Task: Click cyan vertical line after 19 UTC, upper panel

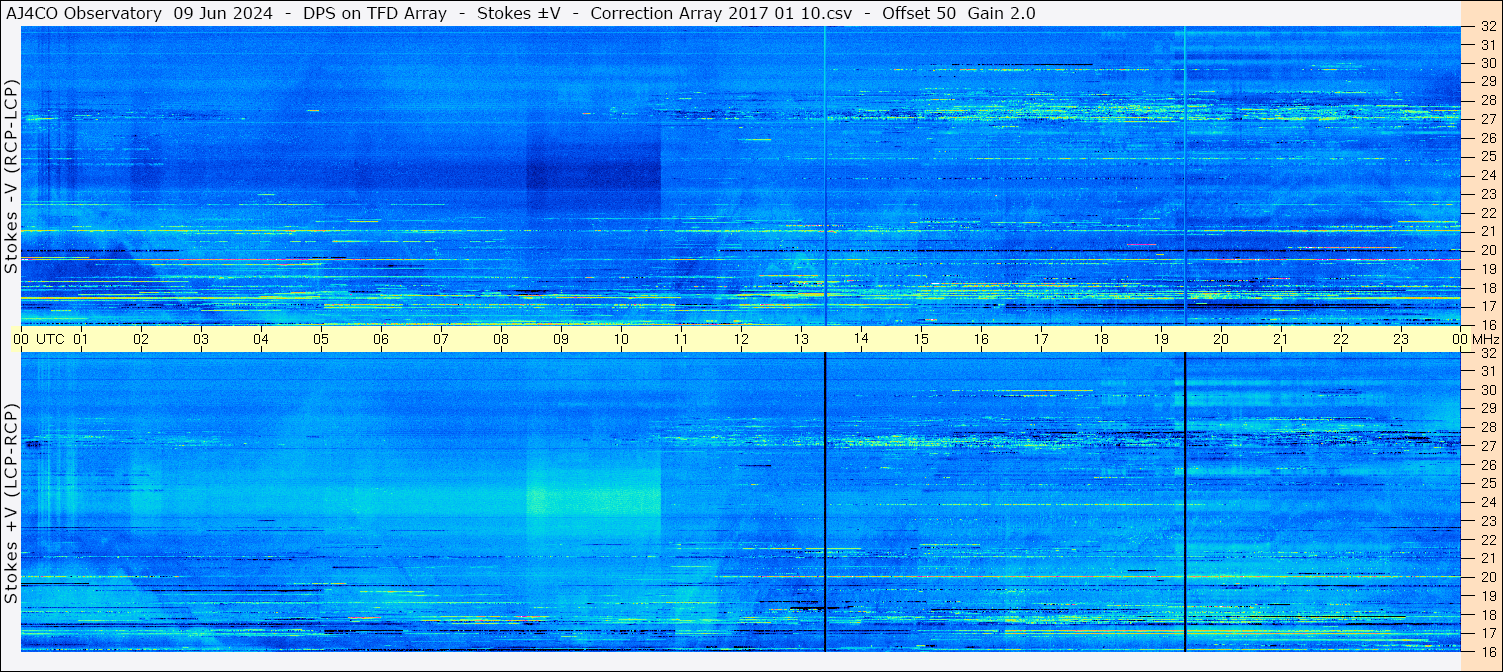Action: pos(1185,176)
